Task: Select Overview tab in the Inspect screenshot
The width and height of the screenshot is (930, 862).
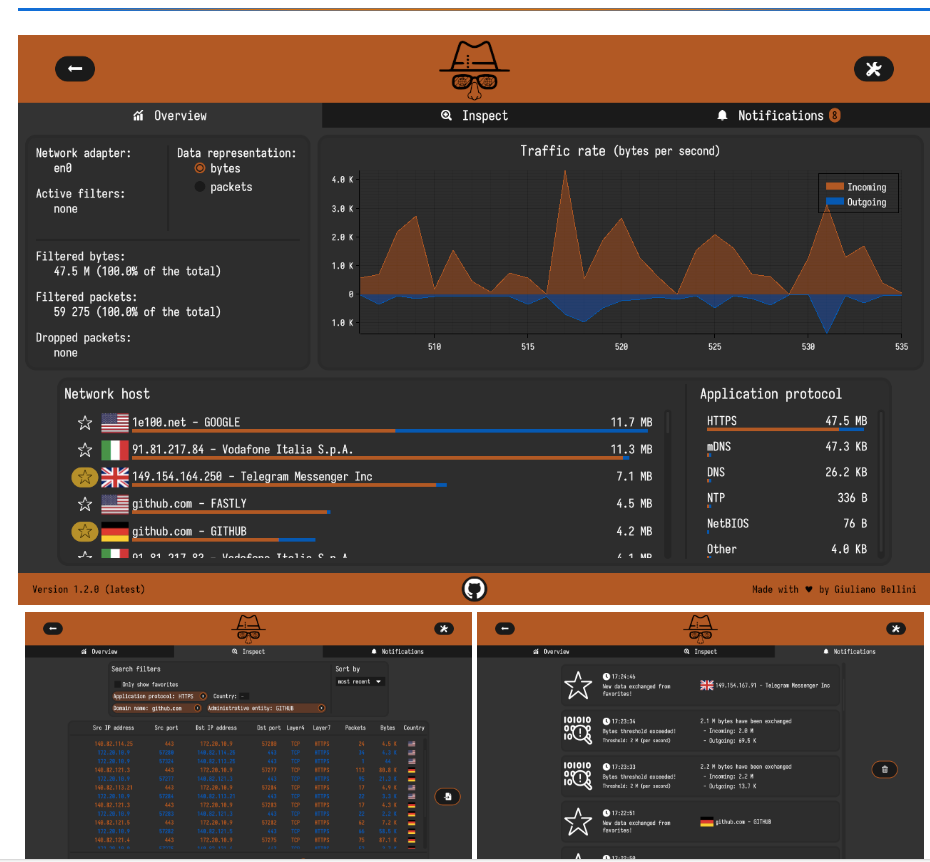Action: point(100,651)
